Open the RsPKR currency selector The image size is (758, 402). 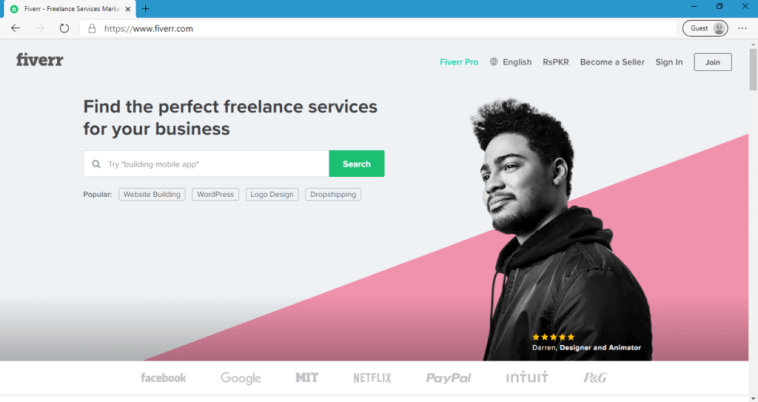pyautogui.click(x=555, y=62)
